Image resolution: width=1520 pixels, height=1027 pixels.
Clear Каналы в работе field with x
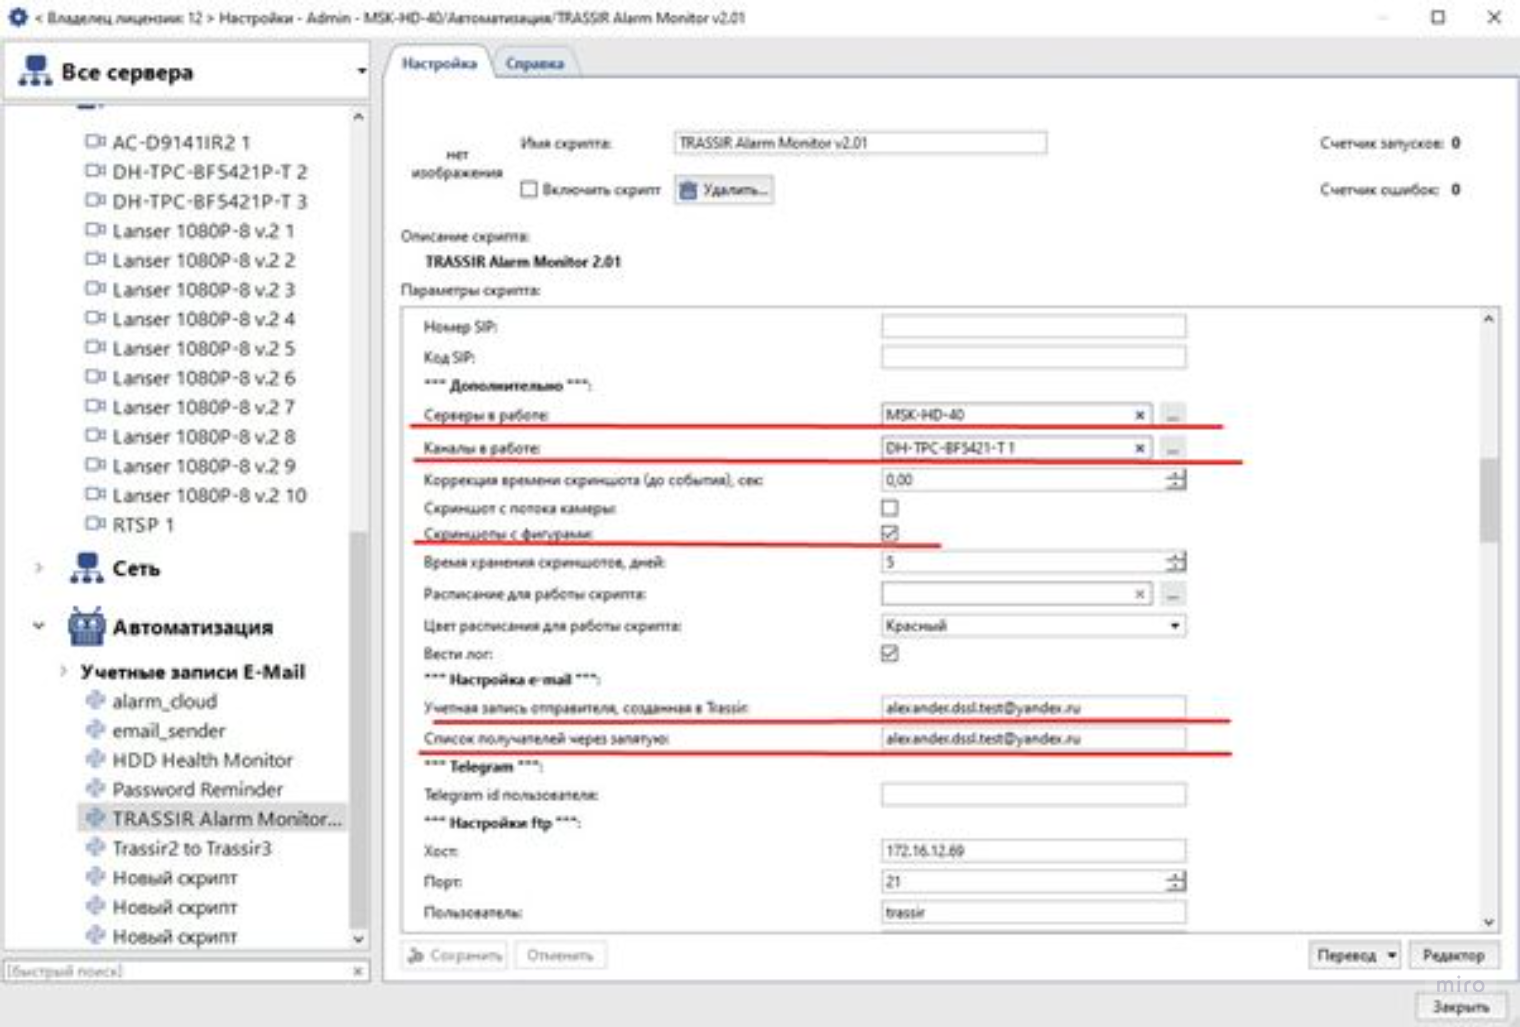tap(1139, 448)
